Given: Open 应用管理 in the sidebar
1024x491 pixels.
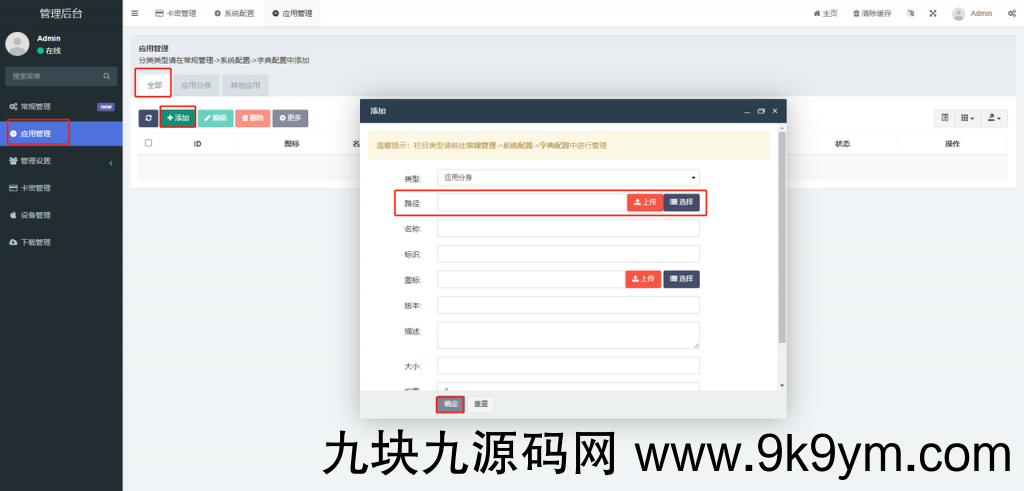Looking at the screenshot, I should pyautogui.click(x=61, y=134).
